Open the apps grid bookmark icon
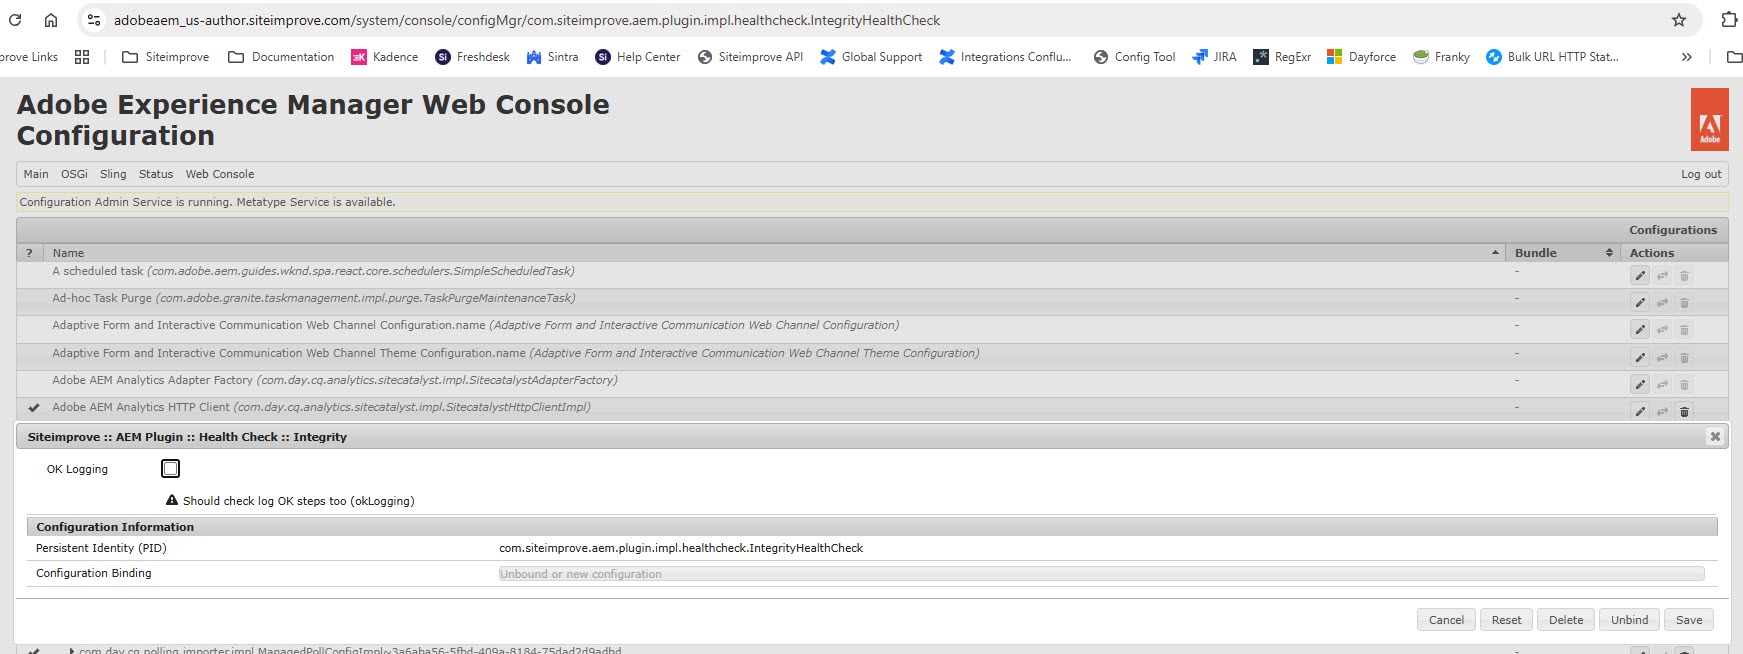 tap(82, 57)
